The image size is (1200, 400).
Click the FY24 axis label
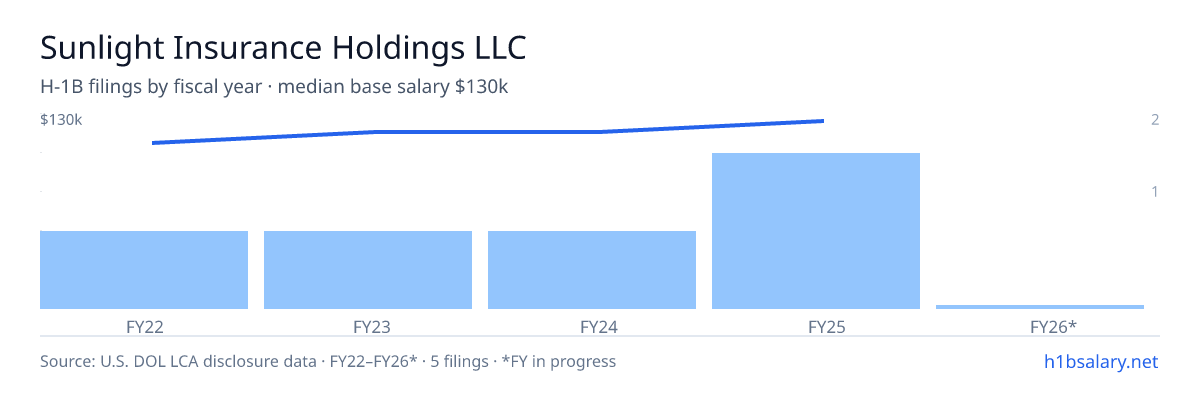click(592, 326)
